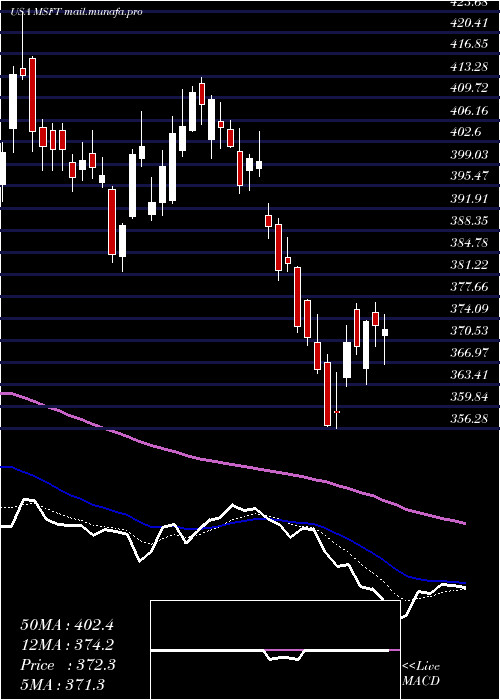
Task: Select the 377.66 price axis label
Action: [469, 287]
